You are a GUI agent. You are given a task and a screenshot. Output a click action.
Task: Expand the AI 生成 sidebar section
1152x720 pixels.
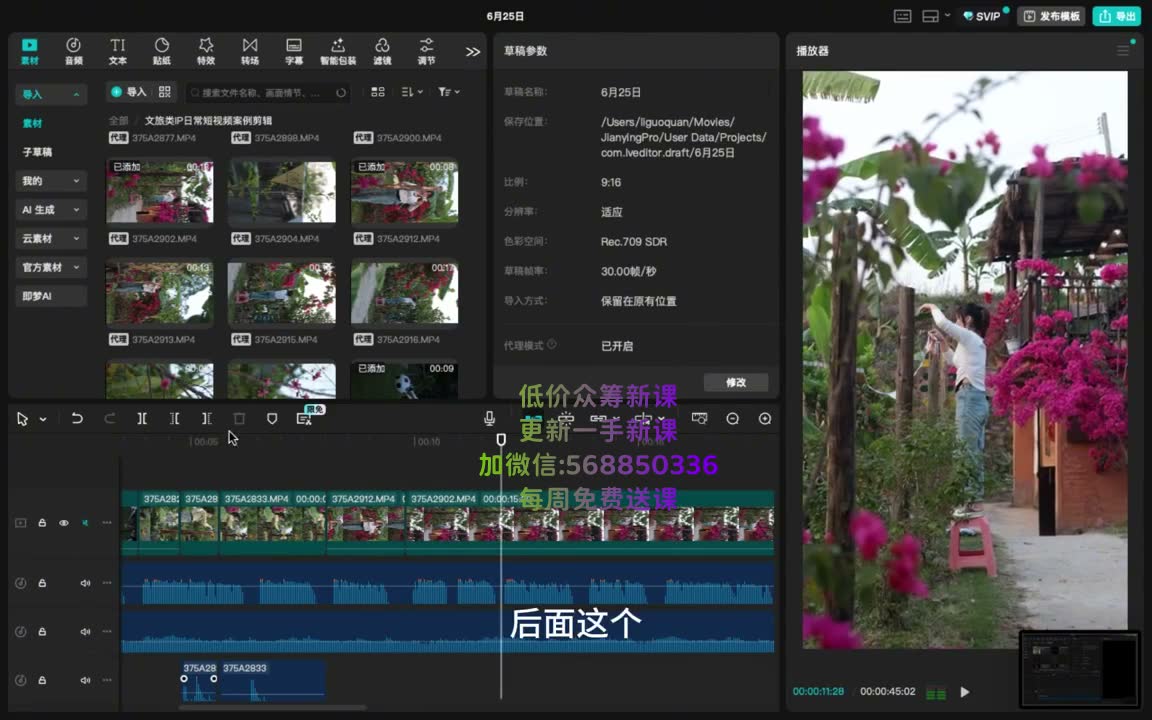51,209
